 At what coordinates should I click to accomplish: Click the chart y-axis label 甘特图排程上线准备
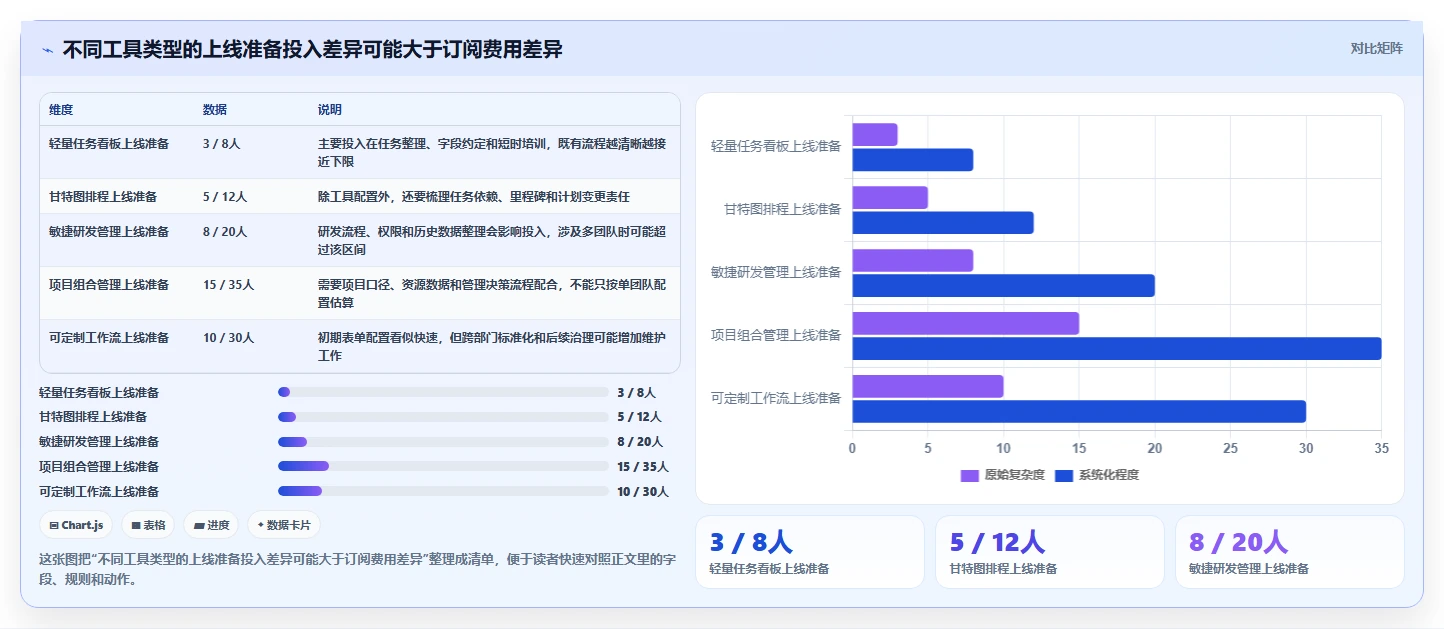783,209
